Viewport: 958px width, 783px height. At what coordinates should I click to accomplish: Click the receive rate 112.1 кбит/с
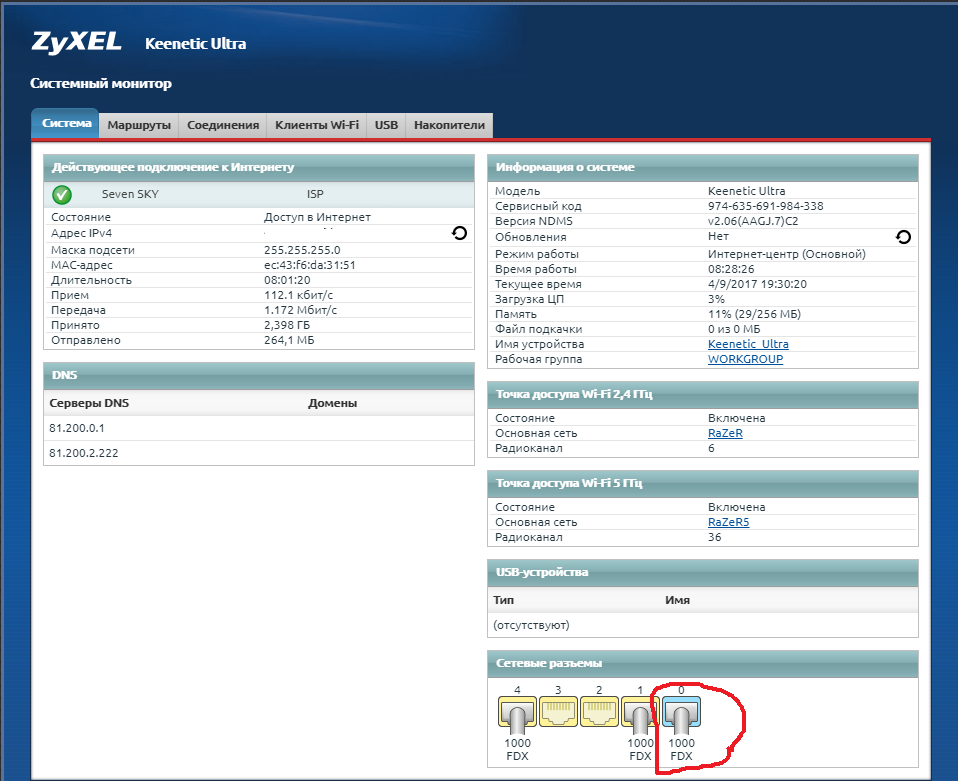[298, 295]
